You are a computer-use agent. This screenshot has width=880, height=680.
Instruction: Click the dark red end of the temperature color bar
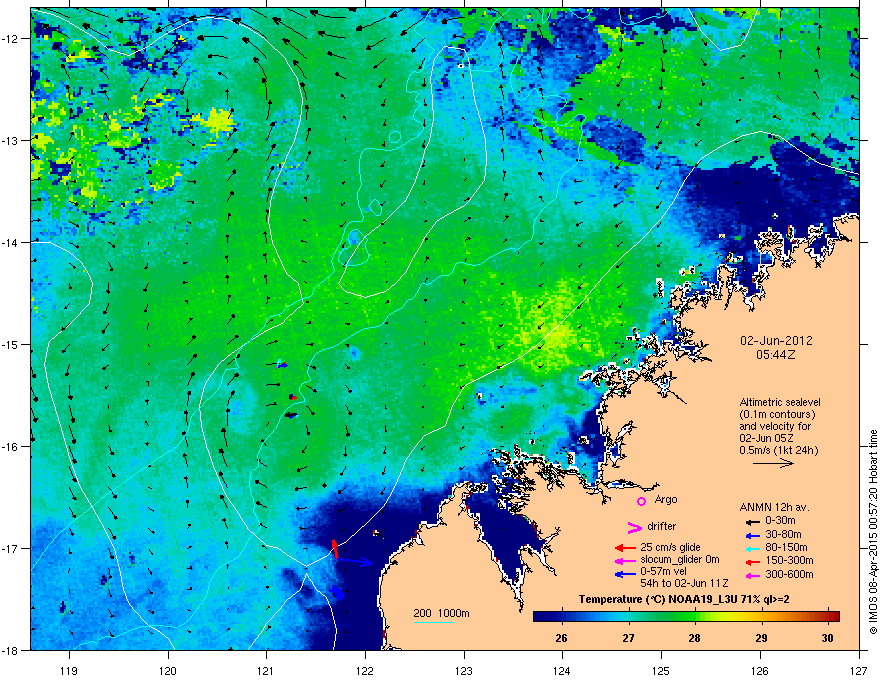coord(833,617)
